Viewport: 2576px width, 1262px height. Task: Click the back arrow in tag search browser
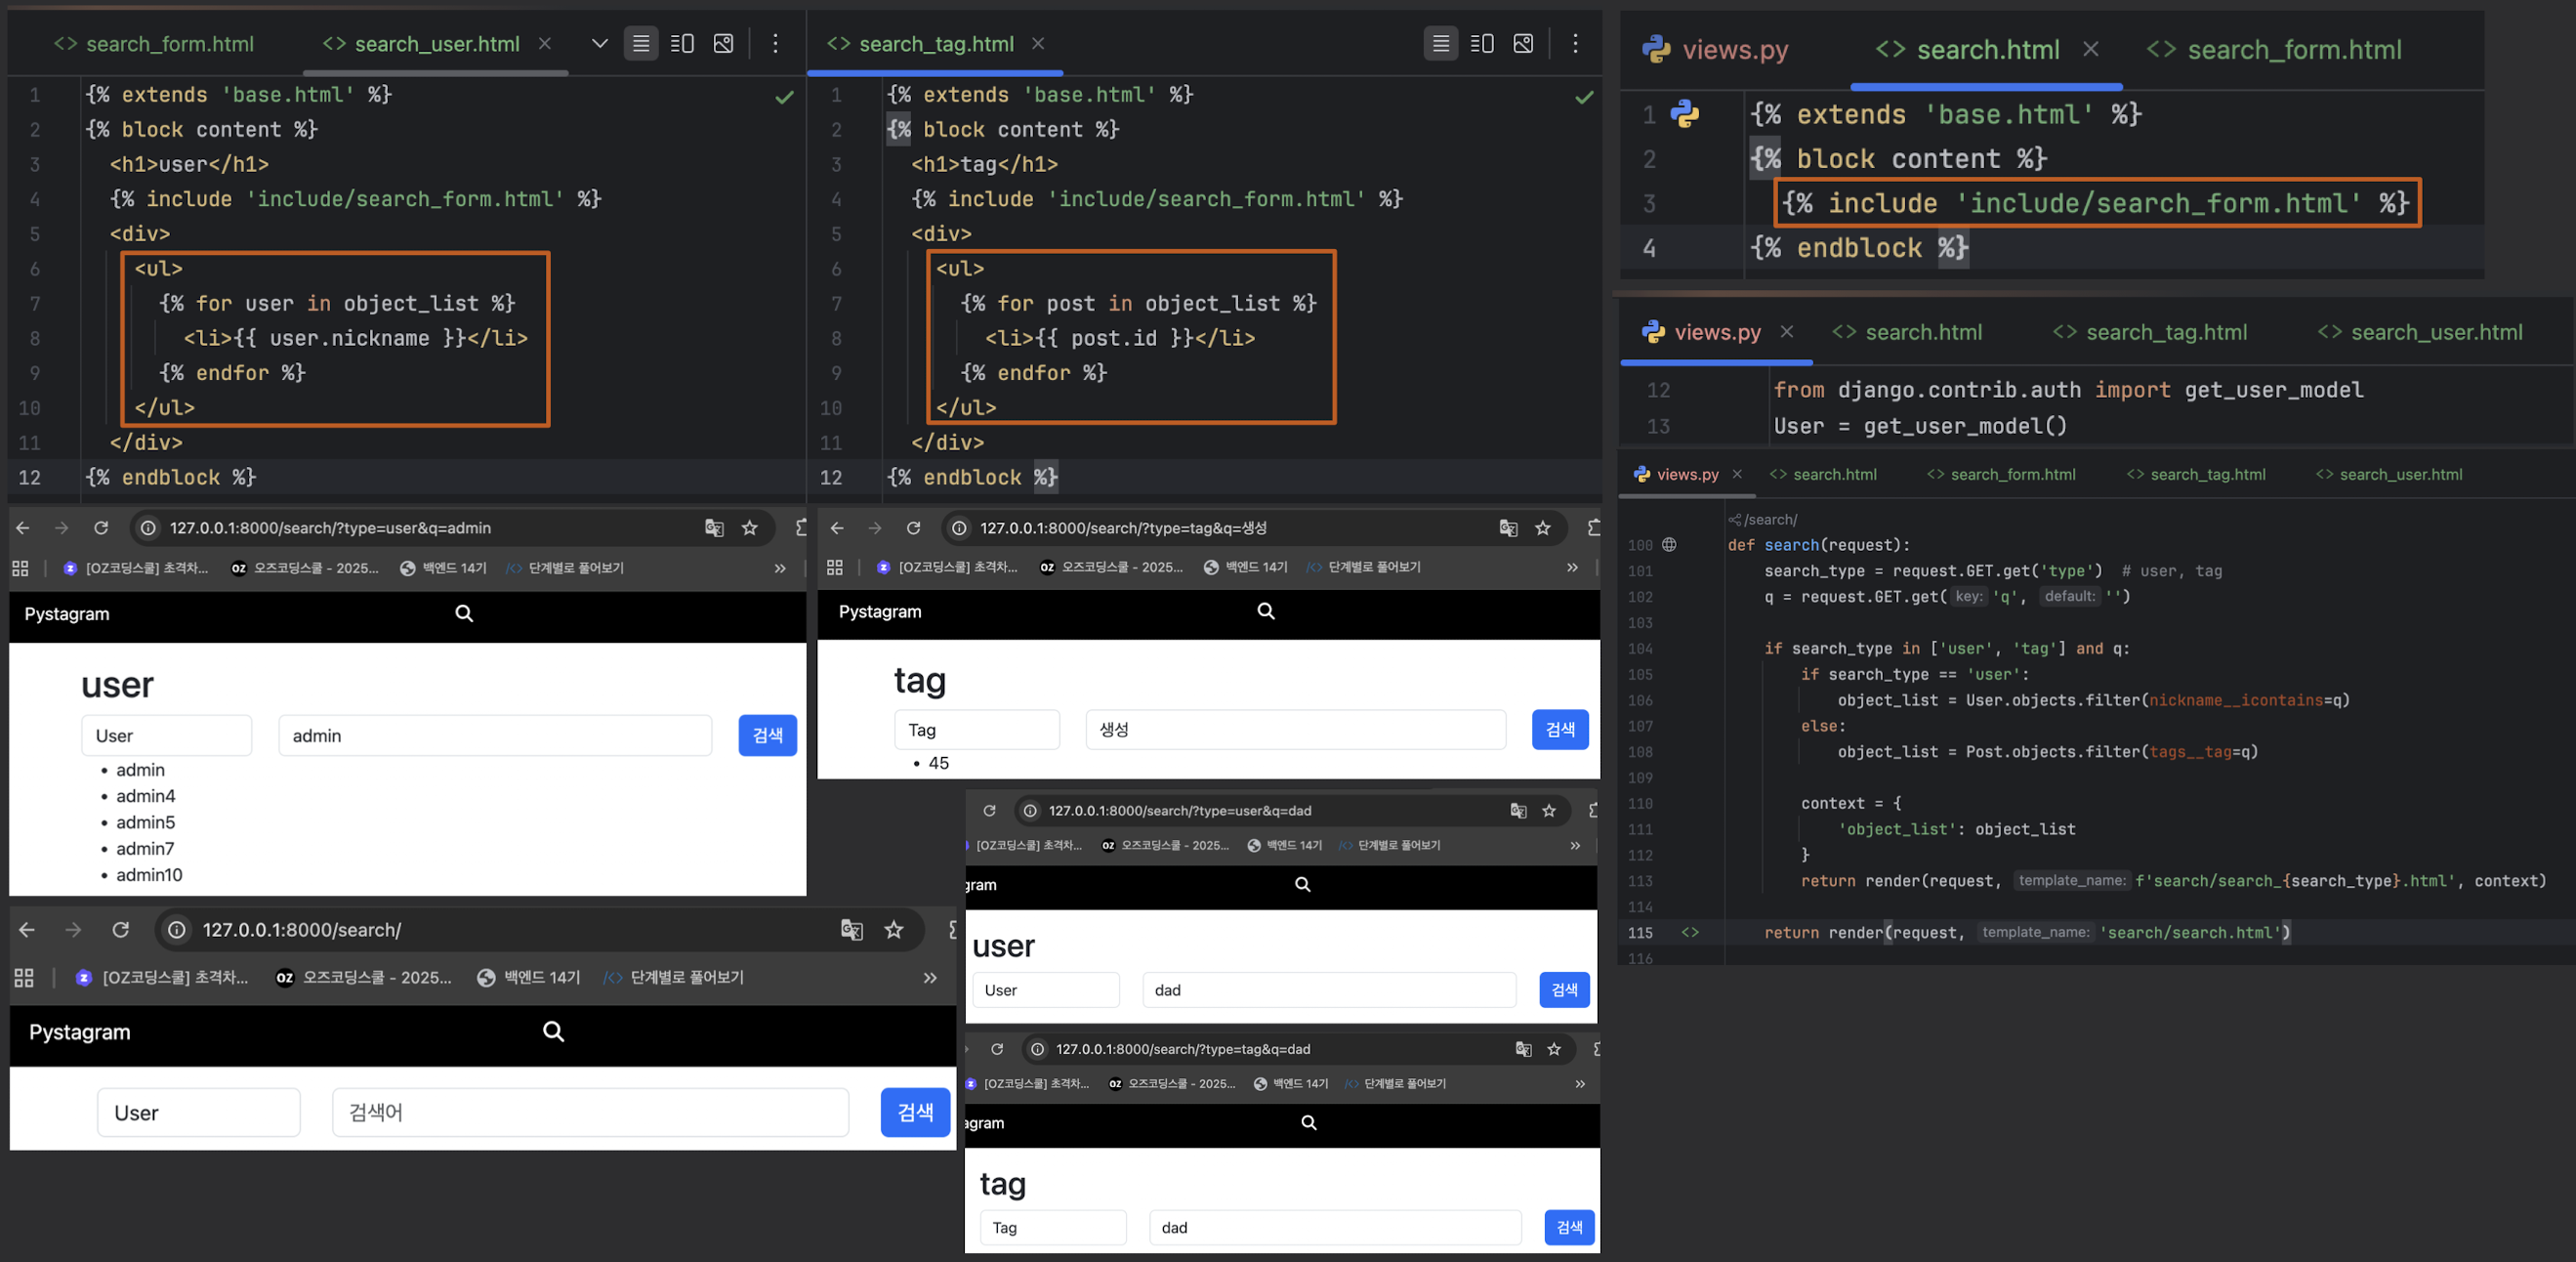tap(837, 528)
